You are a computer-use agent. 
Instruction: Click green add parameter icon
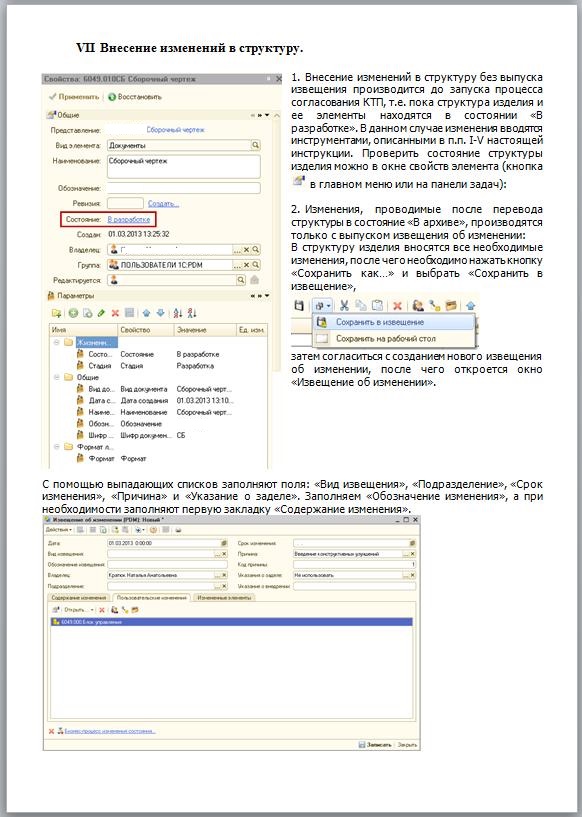[73, 313]
